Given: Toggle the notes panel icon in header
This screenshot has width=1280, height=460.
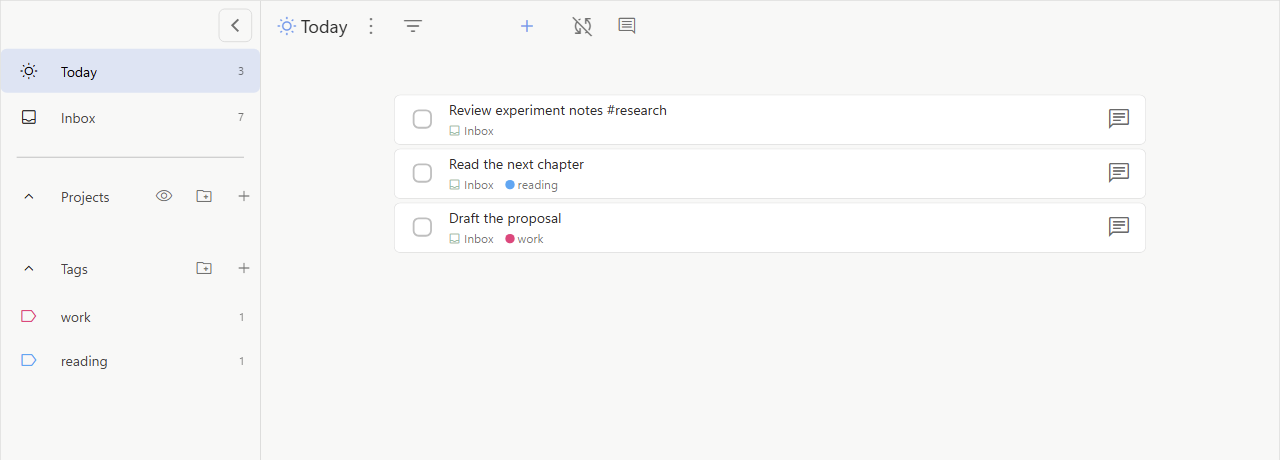Looking at the screenshot, I should 627,26.
